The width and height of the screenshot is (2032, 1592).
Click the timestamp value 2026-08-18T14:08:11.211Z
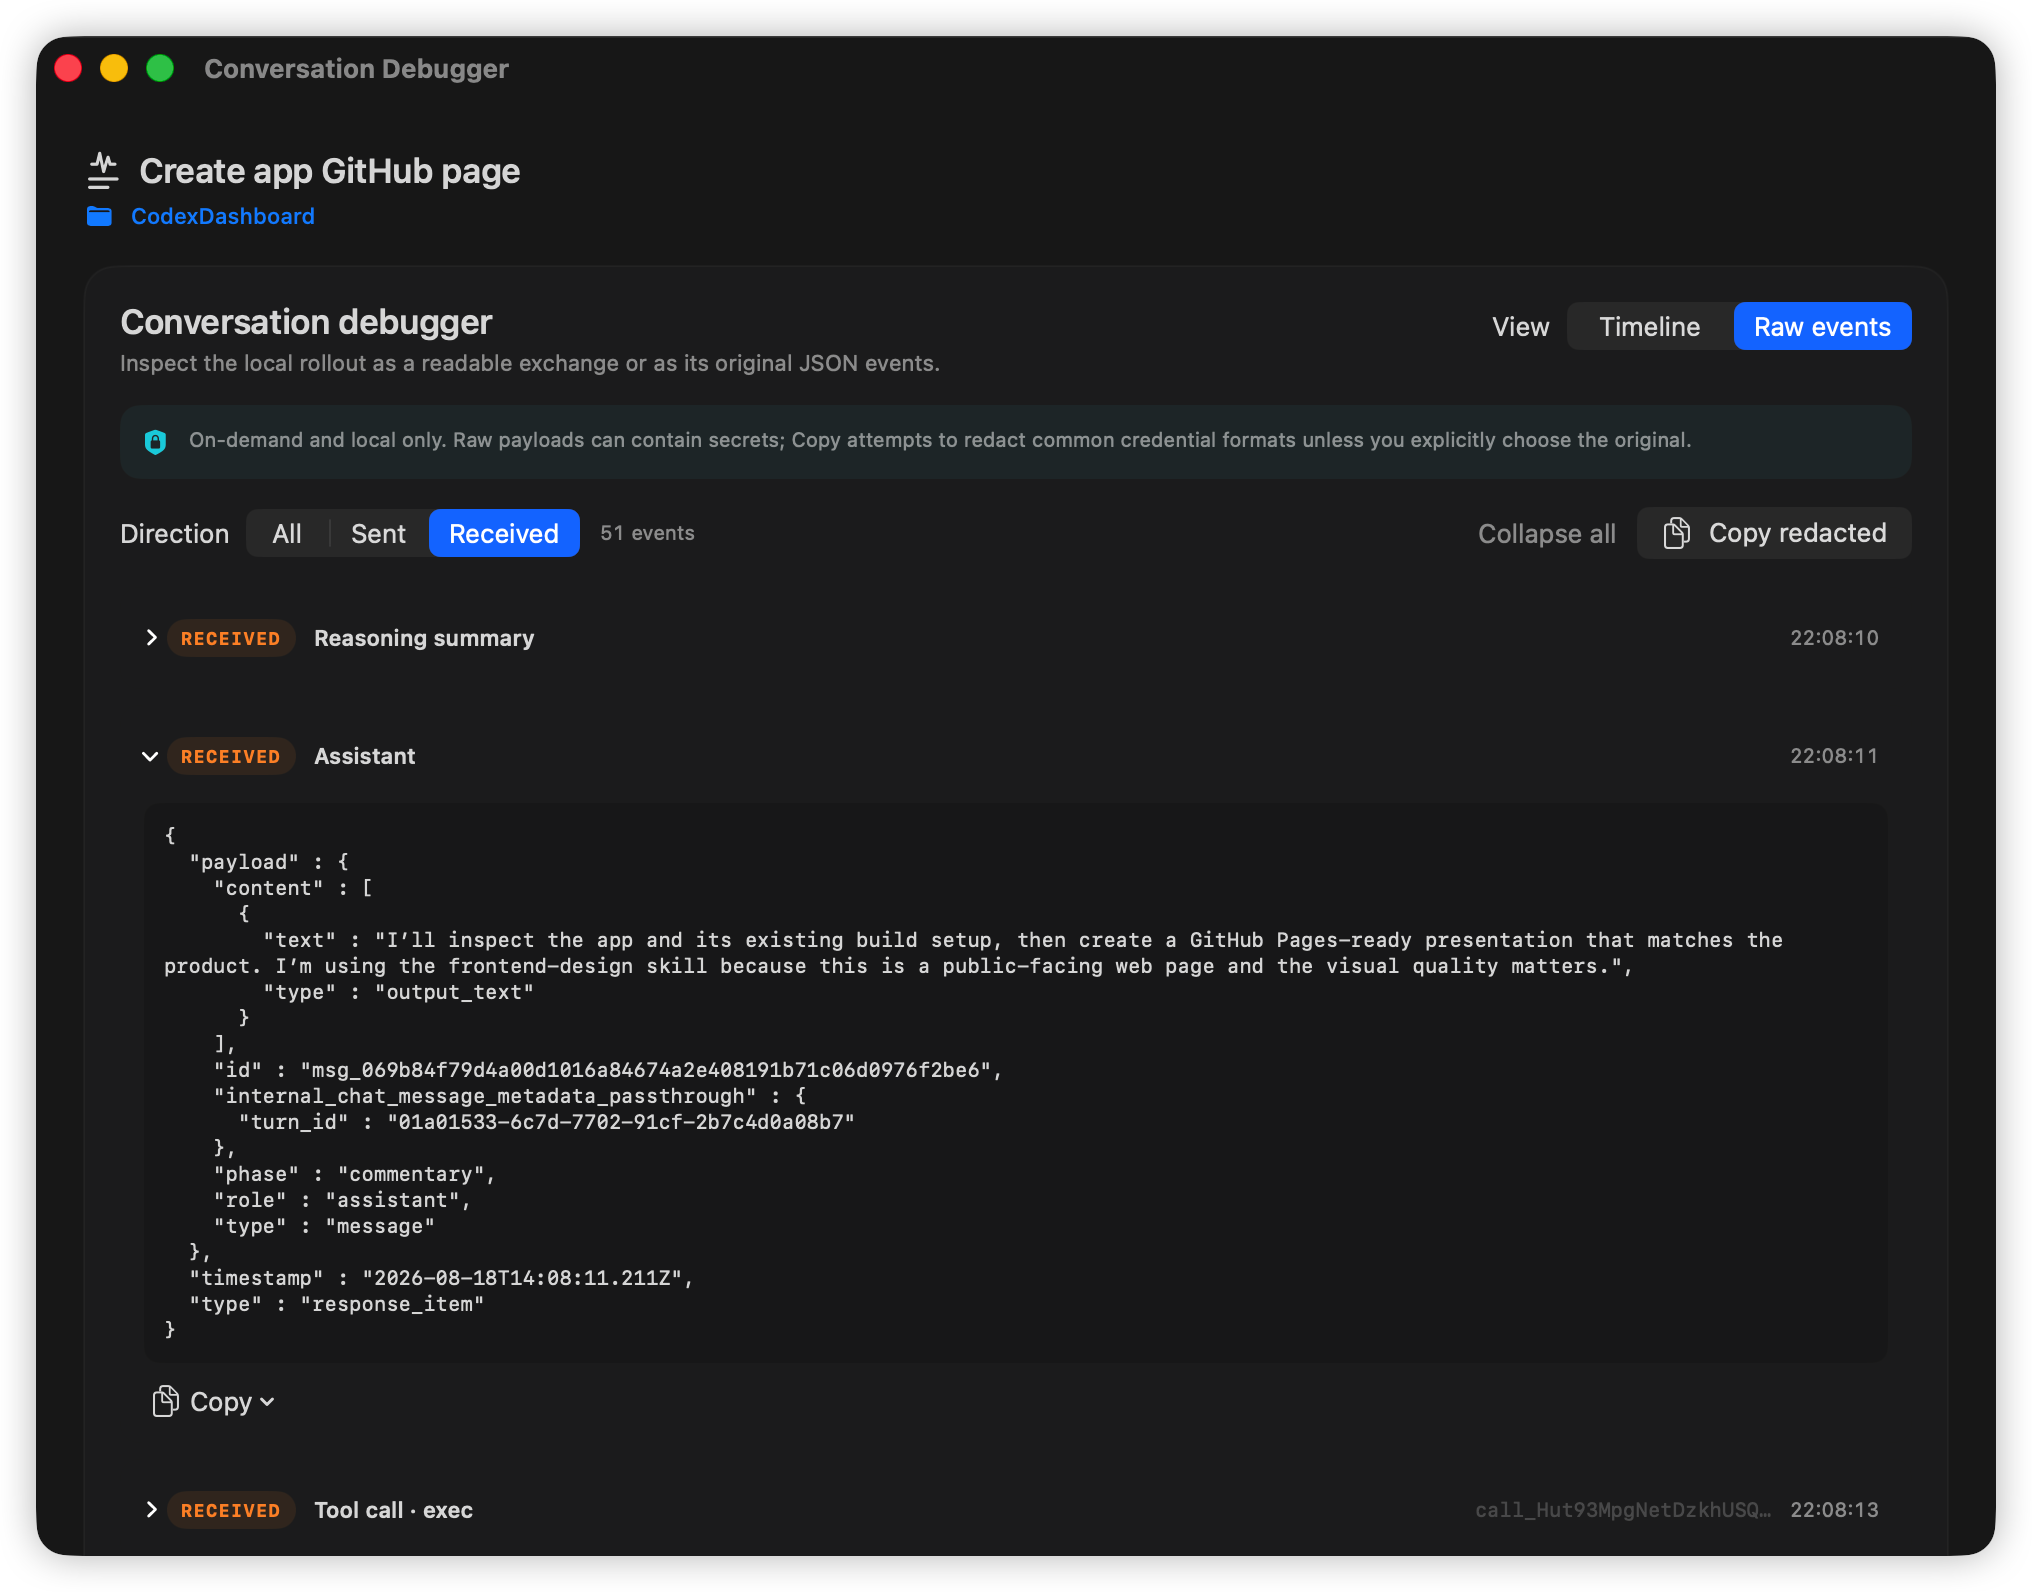point(522,1278)
